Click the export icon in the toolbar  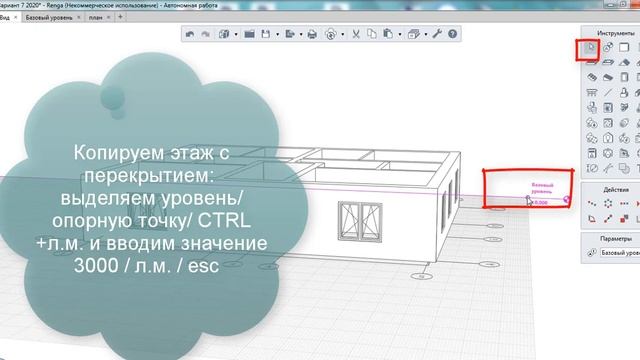pos(290,34)
